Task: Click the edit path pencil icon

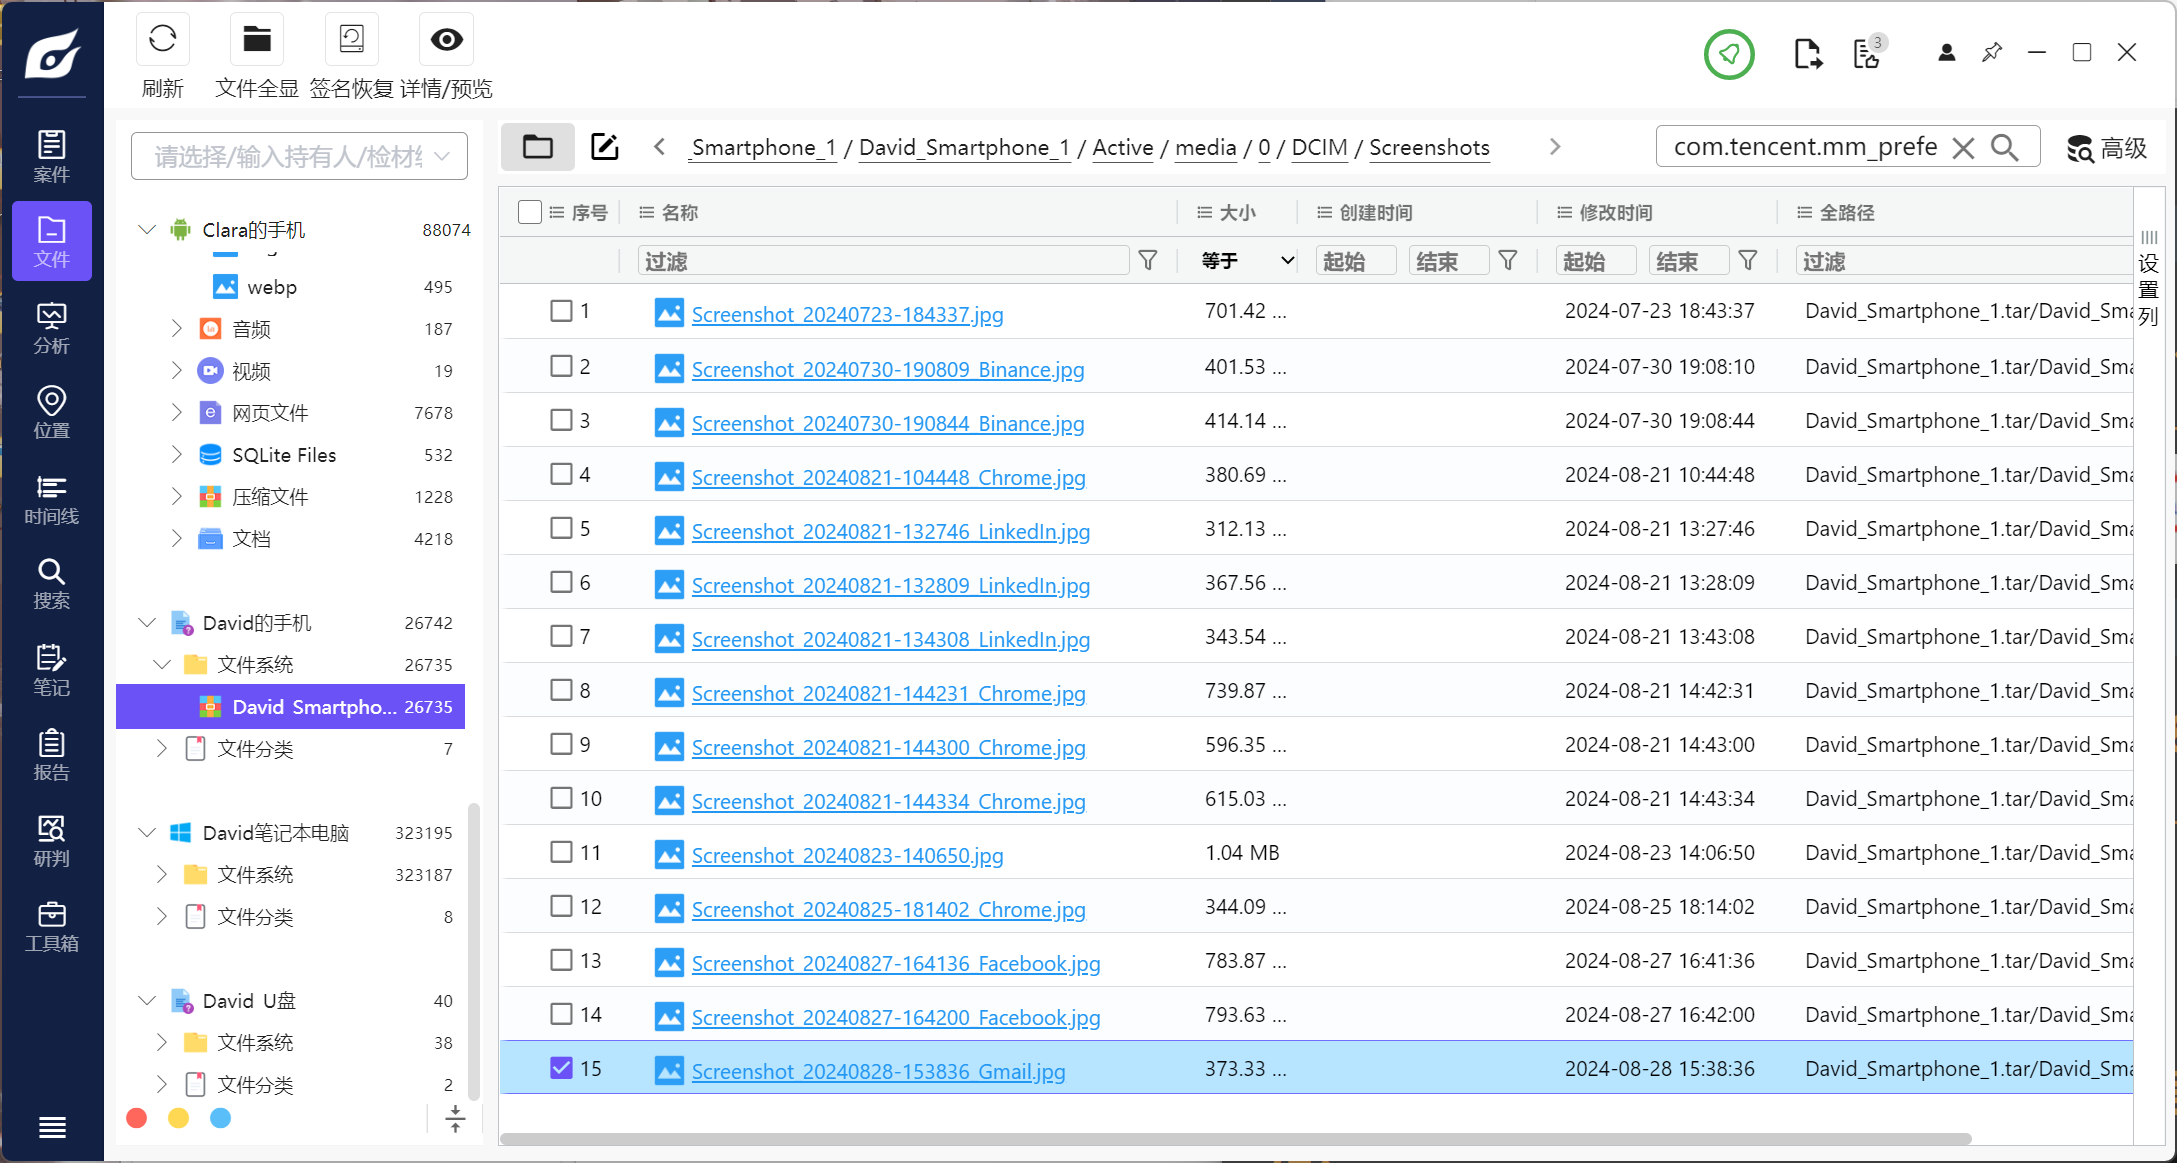Action: (604, 147)
